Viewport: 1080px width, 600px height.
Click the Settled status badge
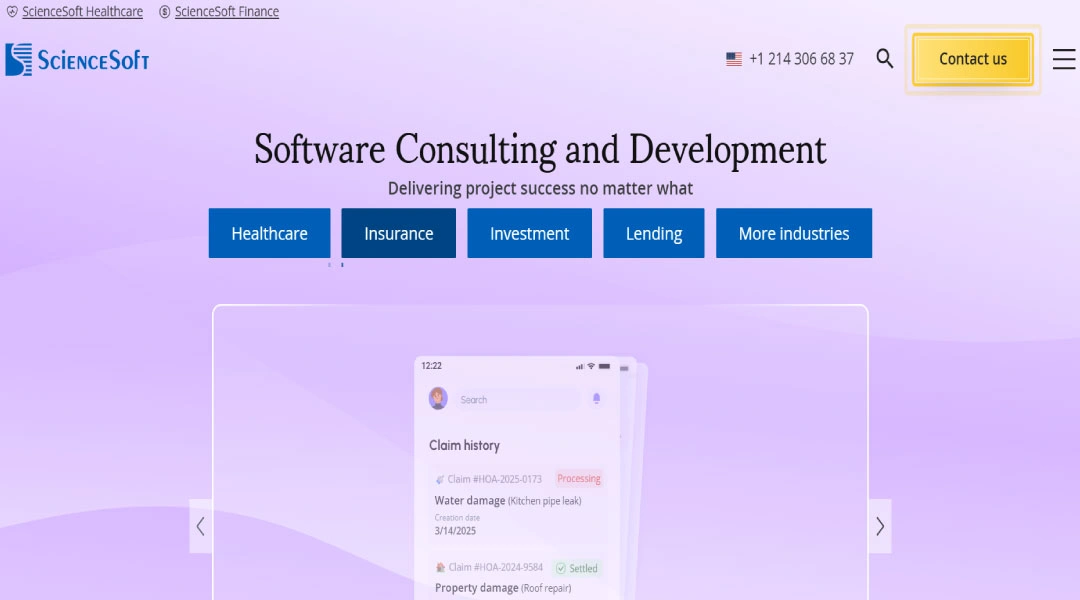click(577, 568)
